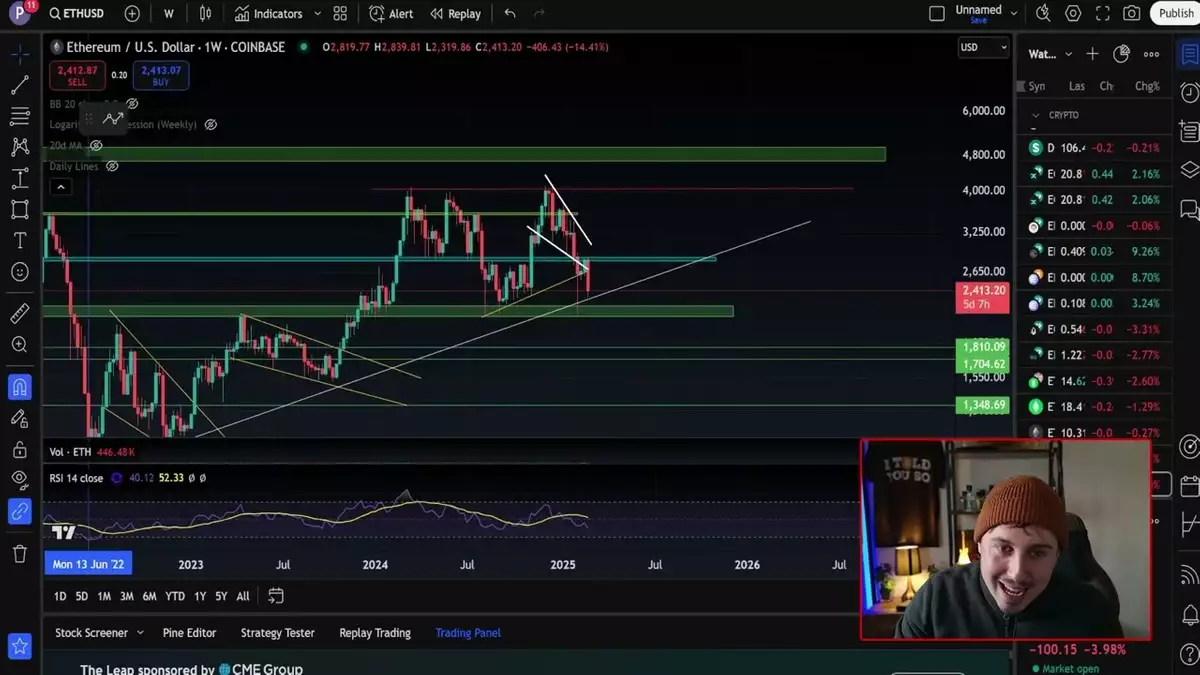Viewport: 1200px width, 675px height.
Task: Open the emoji icons tool
Action: (x=20, y=272)
